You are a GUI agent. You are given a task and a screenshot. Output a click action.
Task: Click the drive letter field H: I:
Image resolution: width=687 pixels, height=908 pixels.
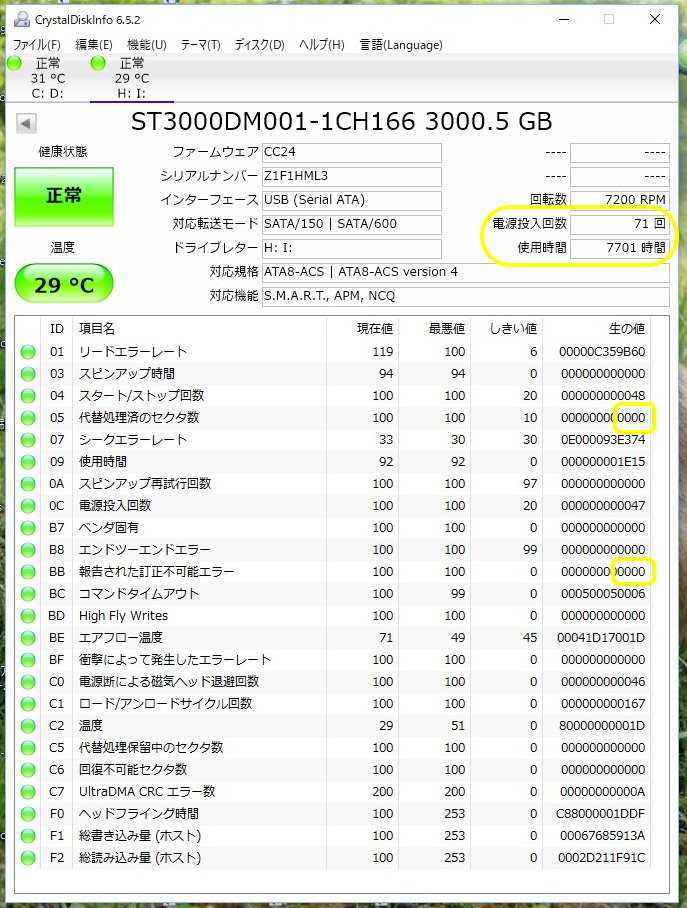click(x=352, y=248)
